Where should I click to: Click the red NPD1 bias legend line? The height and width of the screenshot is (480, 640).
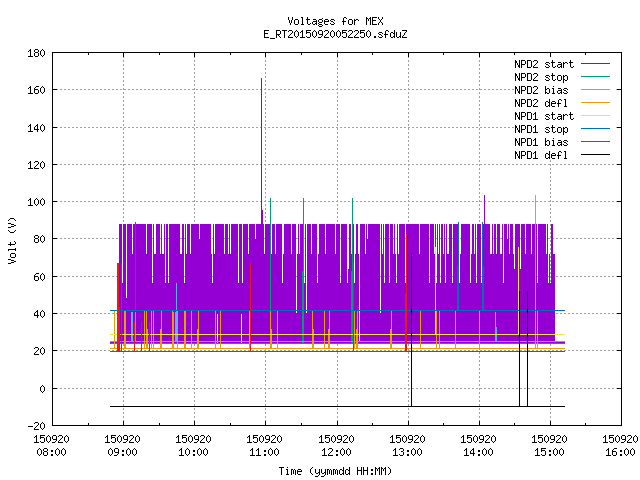(x=595, y=142)
